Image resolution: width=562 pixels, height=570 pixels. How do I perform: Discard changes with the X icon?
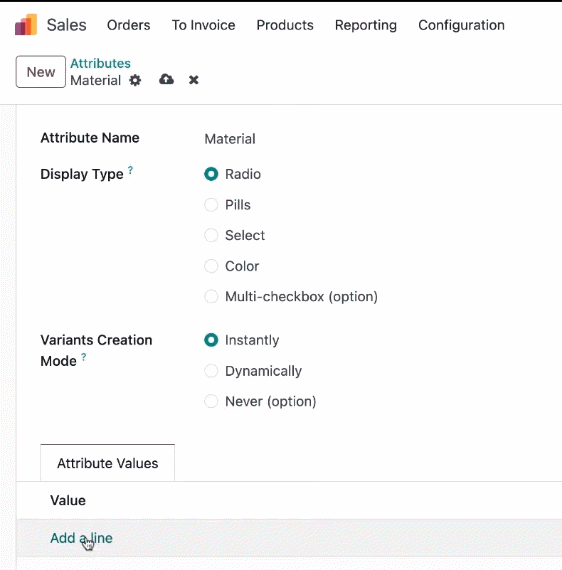tap(194, 80)
